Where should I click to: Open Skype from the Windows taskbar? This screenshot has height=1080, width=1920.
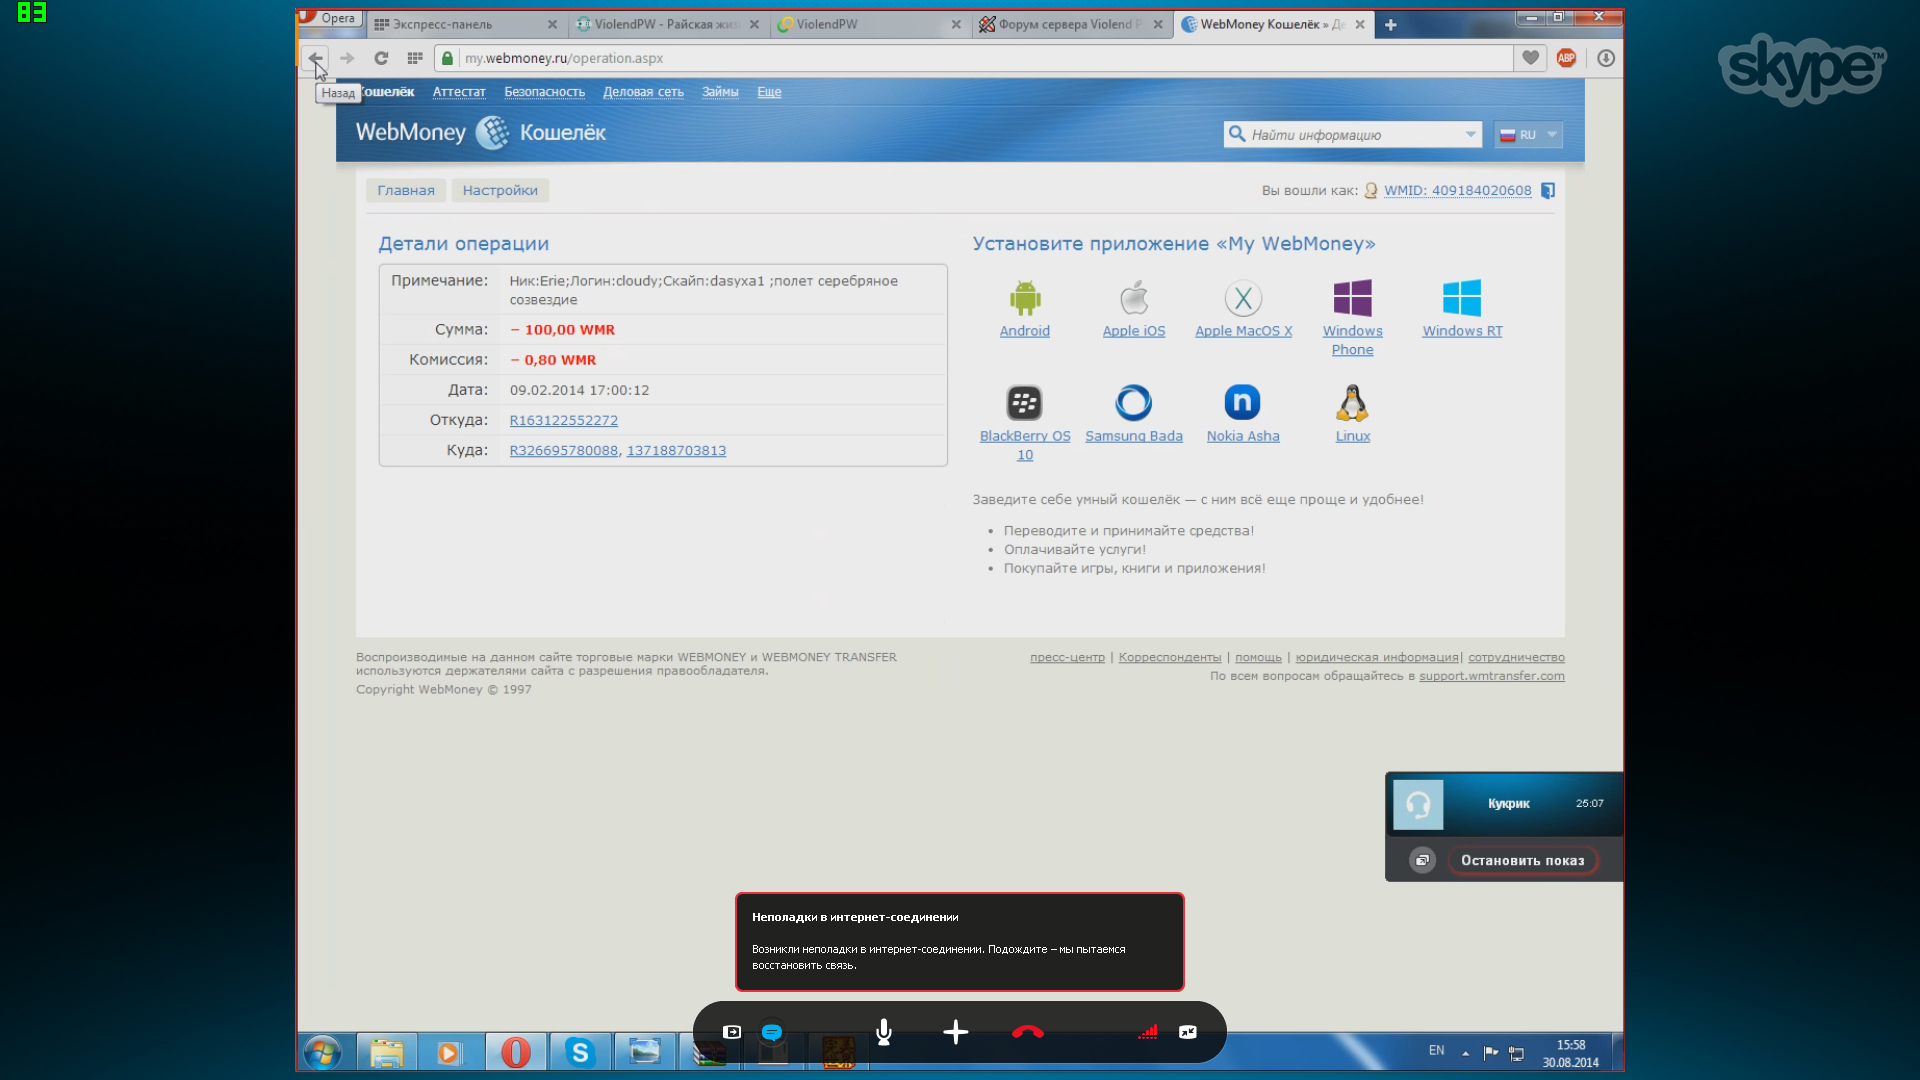[580, 1052]
